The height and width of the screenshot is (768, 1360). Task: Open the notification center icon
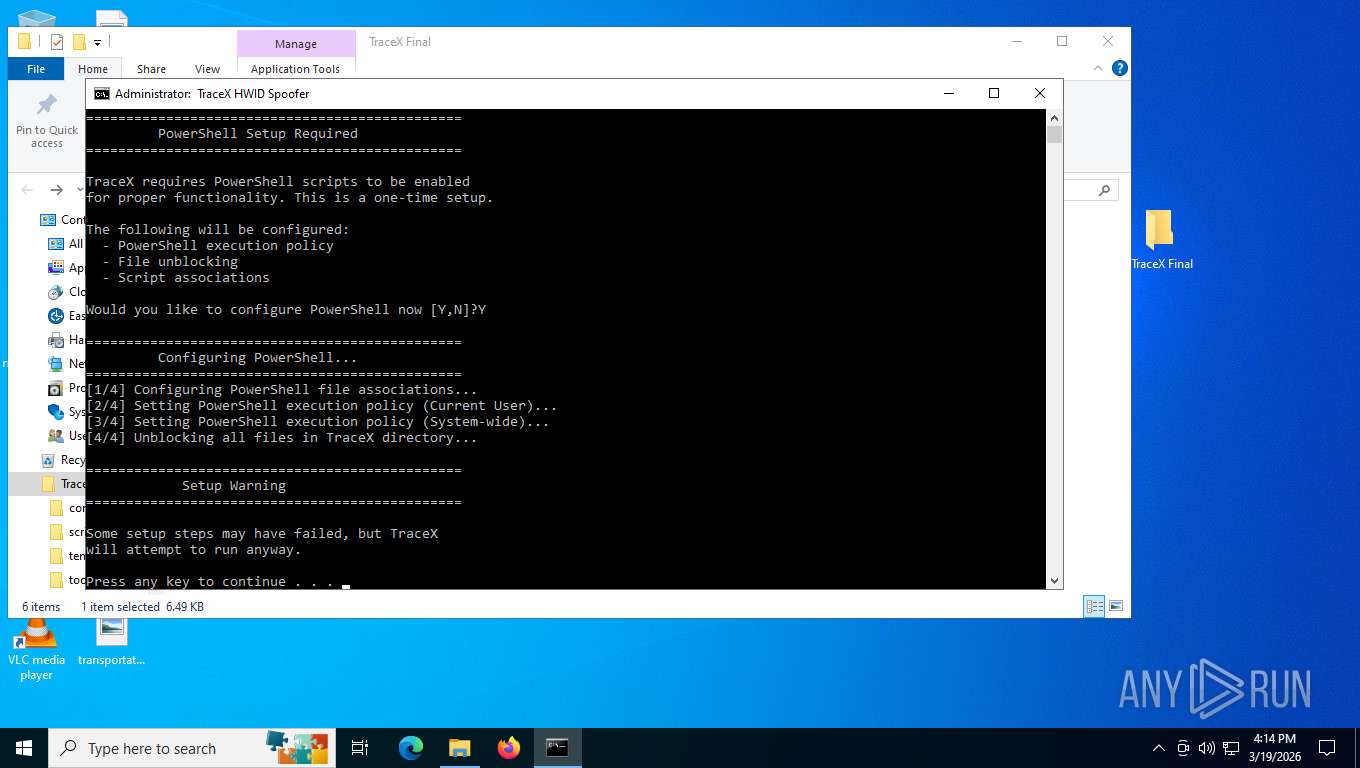click(1327, 748)
